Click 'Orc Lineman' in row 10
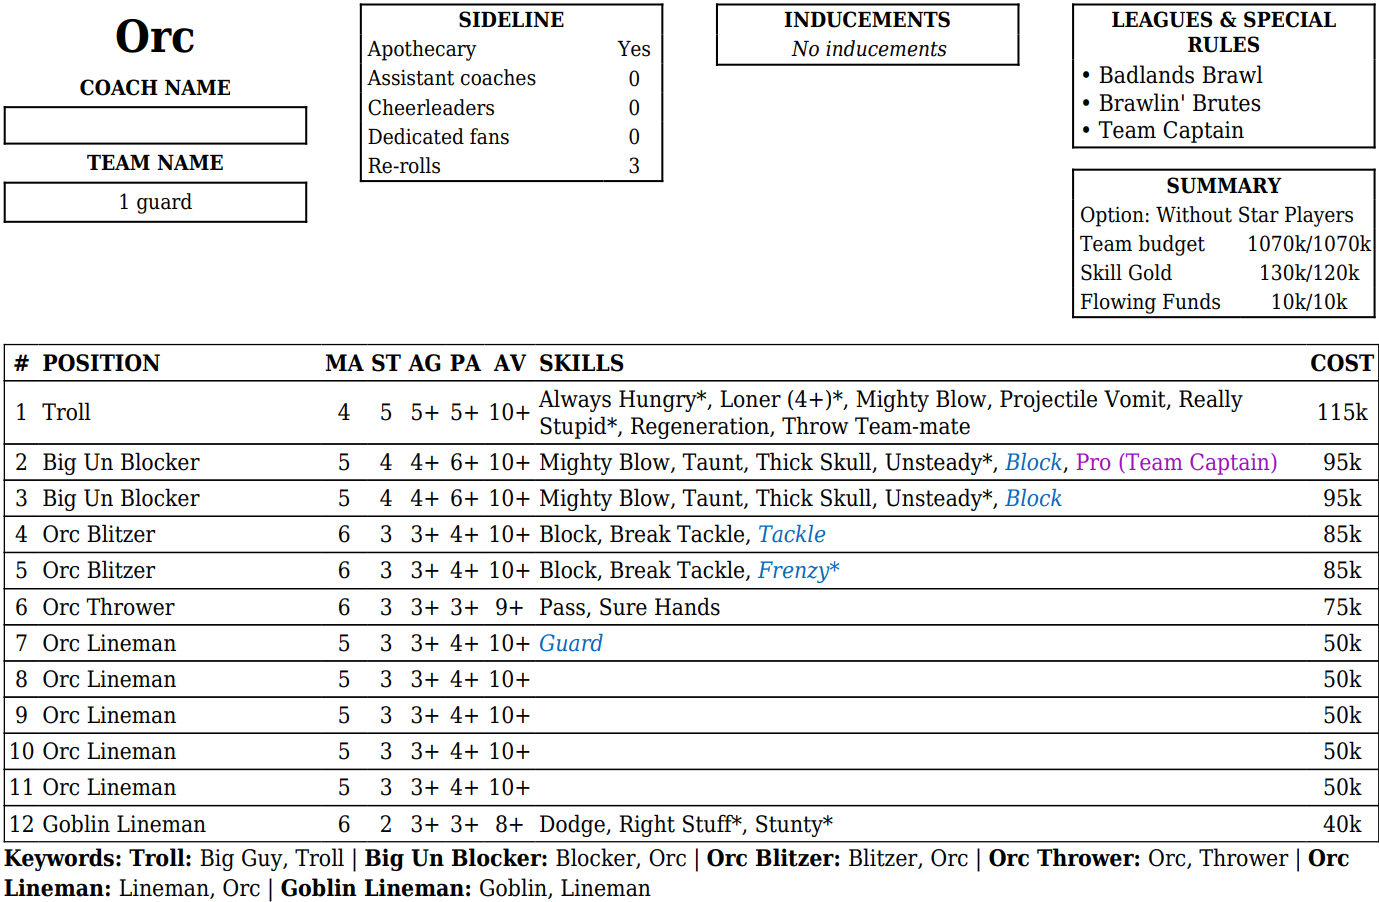Image resolution: width=1379 pixels, height=902 pixels. pos(109,751)
